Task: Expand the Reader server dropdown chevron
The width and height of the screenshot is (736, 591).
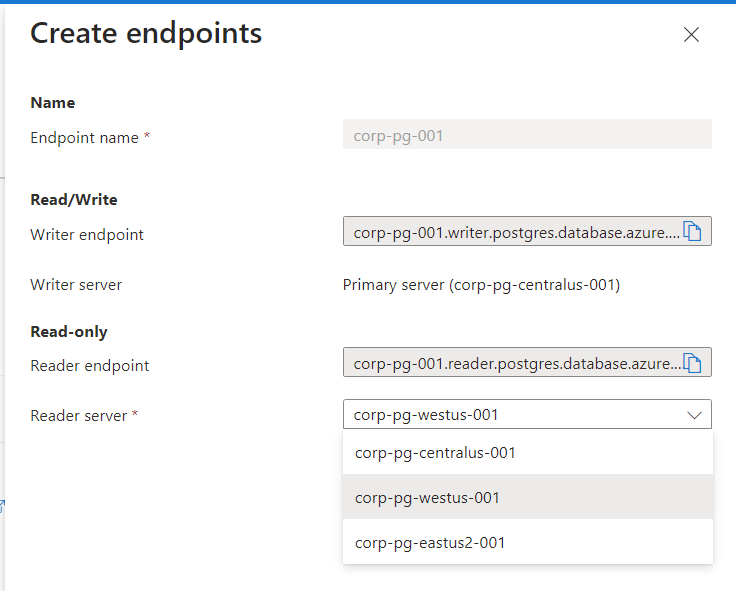Action: tap(694, 415)
